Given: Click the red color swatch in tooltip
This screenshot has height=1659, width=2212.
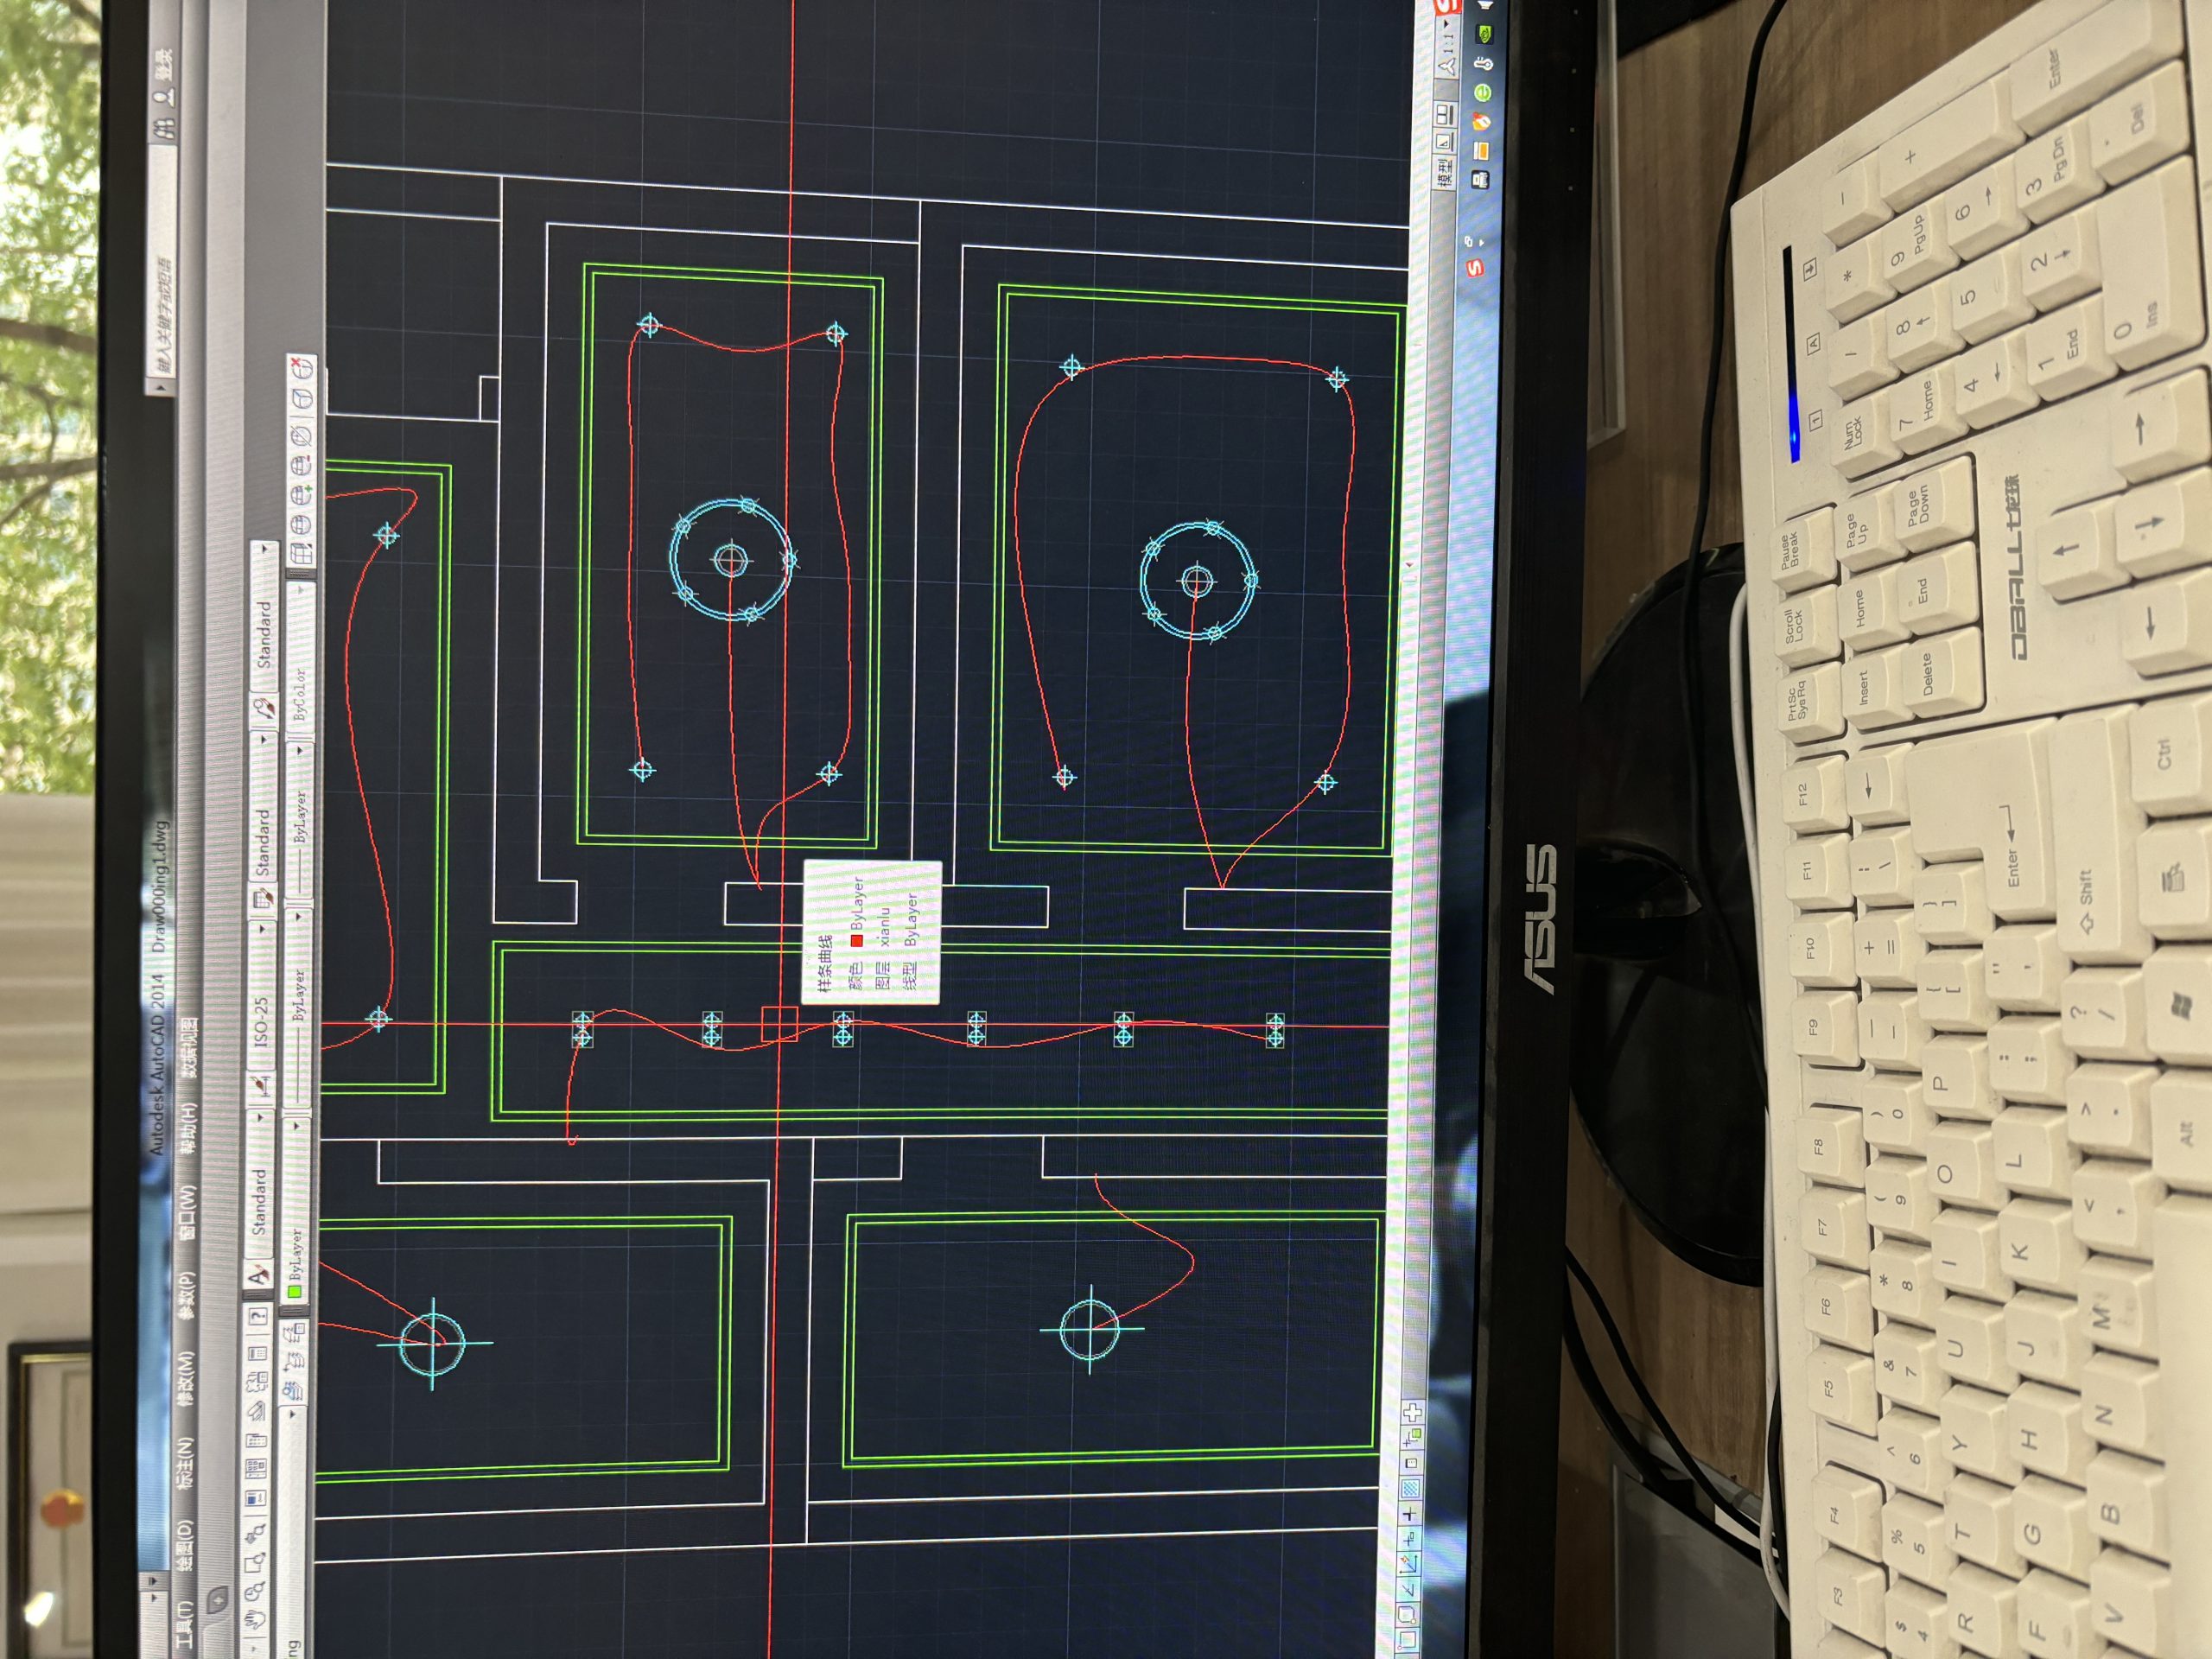Looking at the screenshot, I should 856,940.
